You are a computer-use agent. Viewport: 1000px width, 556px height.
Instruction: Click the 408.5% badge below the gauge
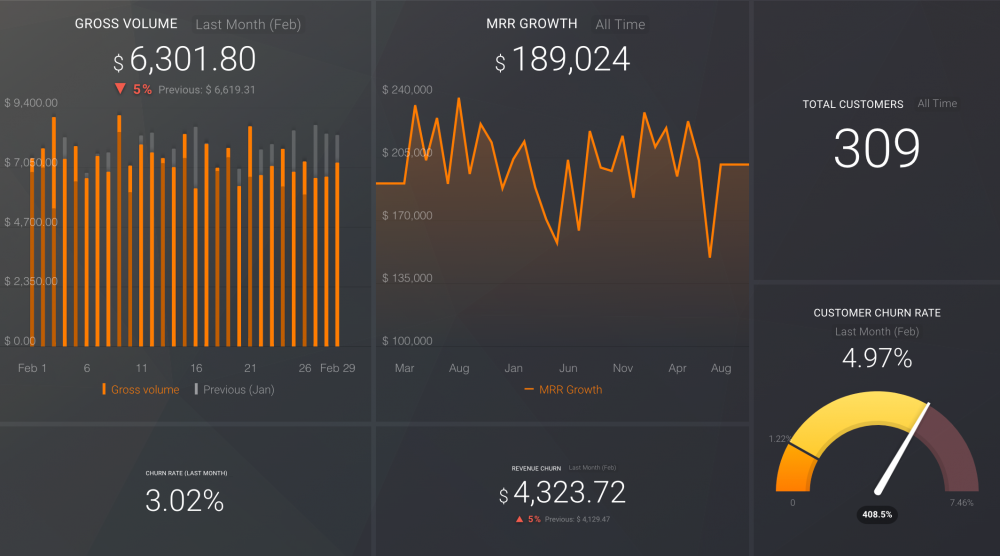[x=879, y=515]
